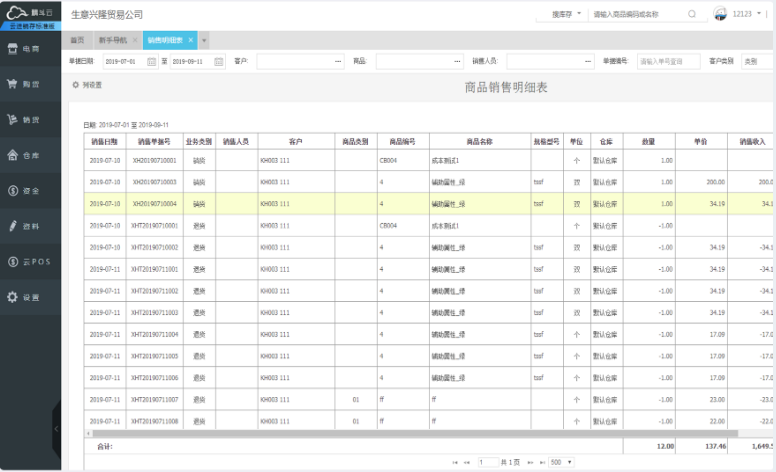Image resolution: width=776 pixels, height=472 pixels.
Task: Click the unit price 200.00 cell
Action: point(701,182)
